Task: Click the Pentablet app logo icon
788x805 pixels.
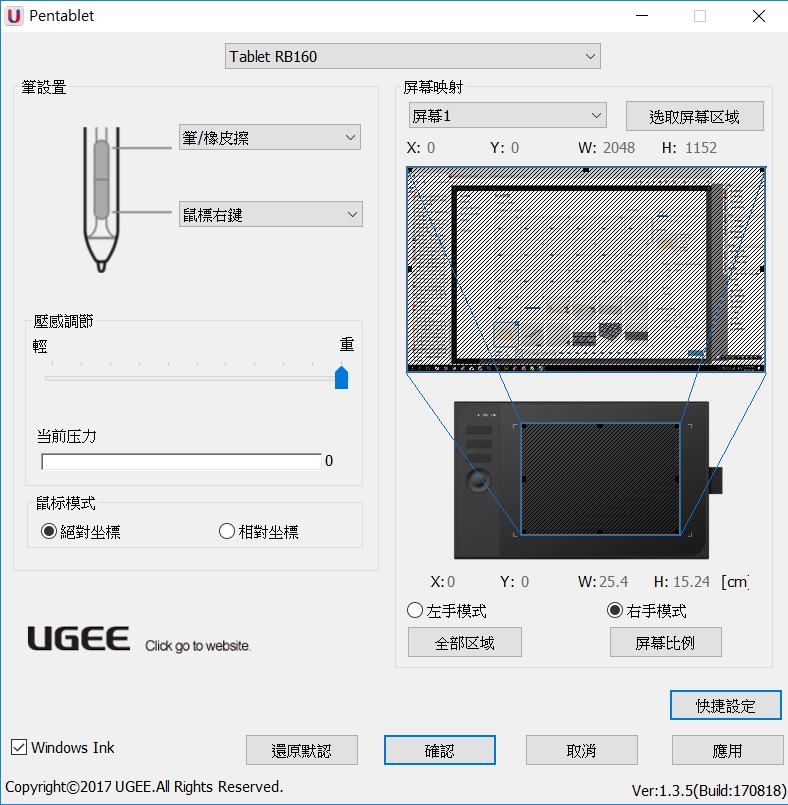Action: coord(15,16)
